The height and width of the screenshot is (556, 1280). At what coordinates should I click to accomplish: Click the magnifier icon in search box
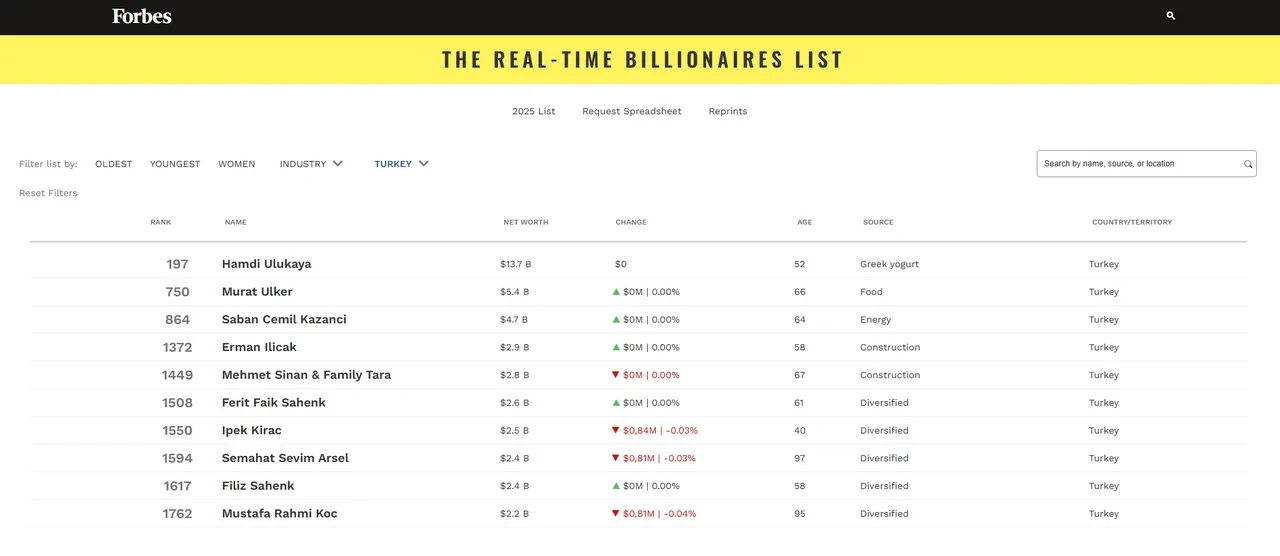[x=1248, y=164]
